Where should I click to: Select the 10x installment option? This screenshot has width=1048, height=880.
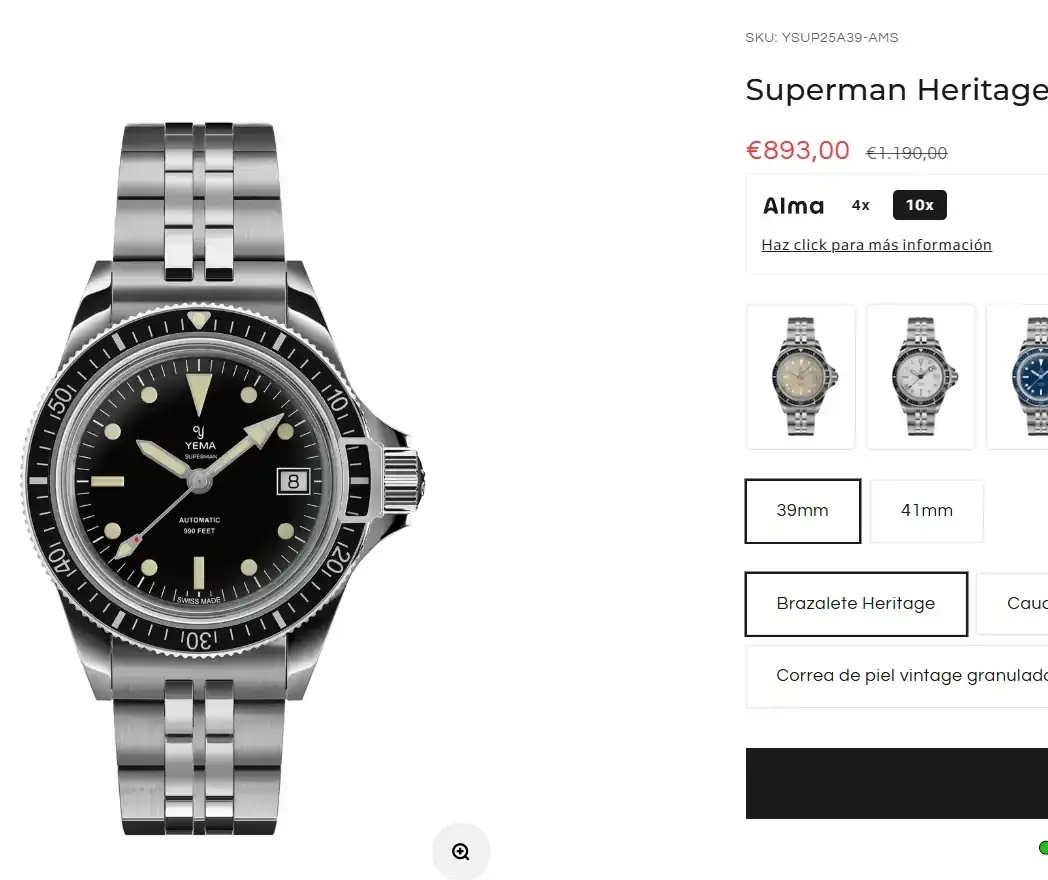point(919,205)
